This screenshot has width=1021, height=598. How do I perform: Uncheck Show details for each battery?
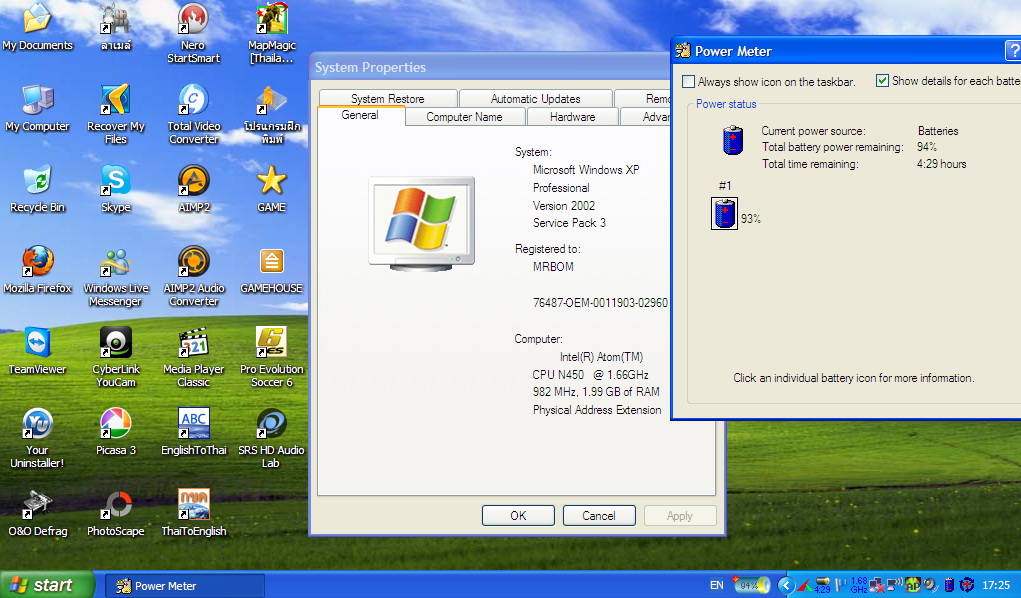882,81
